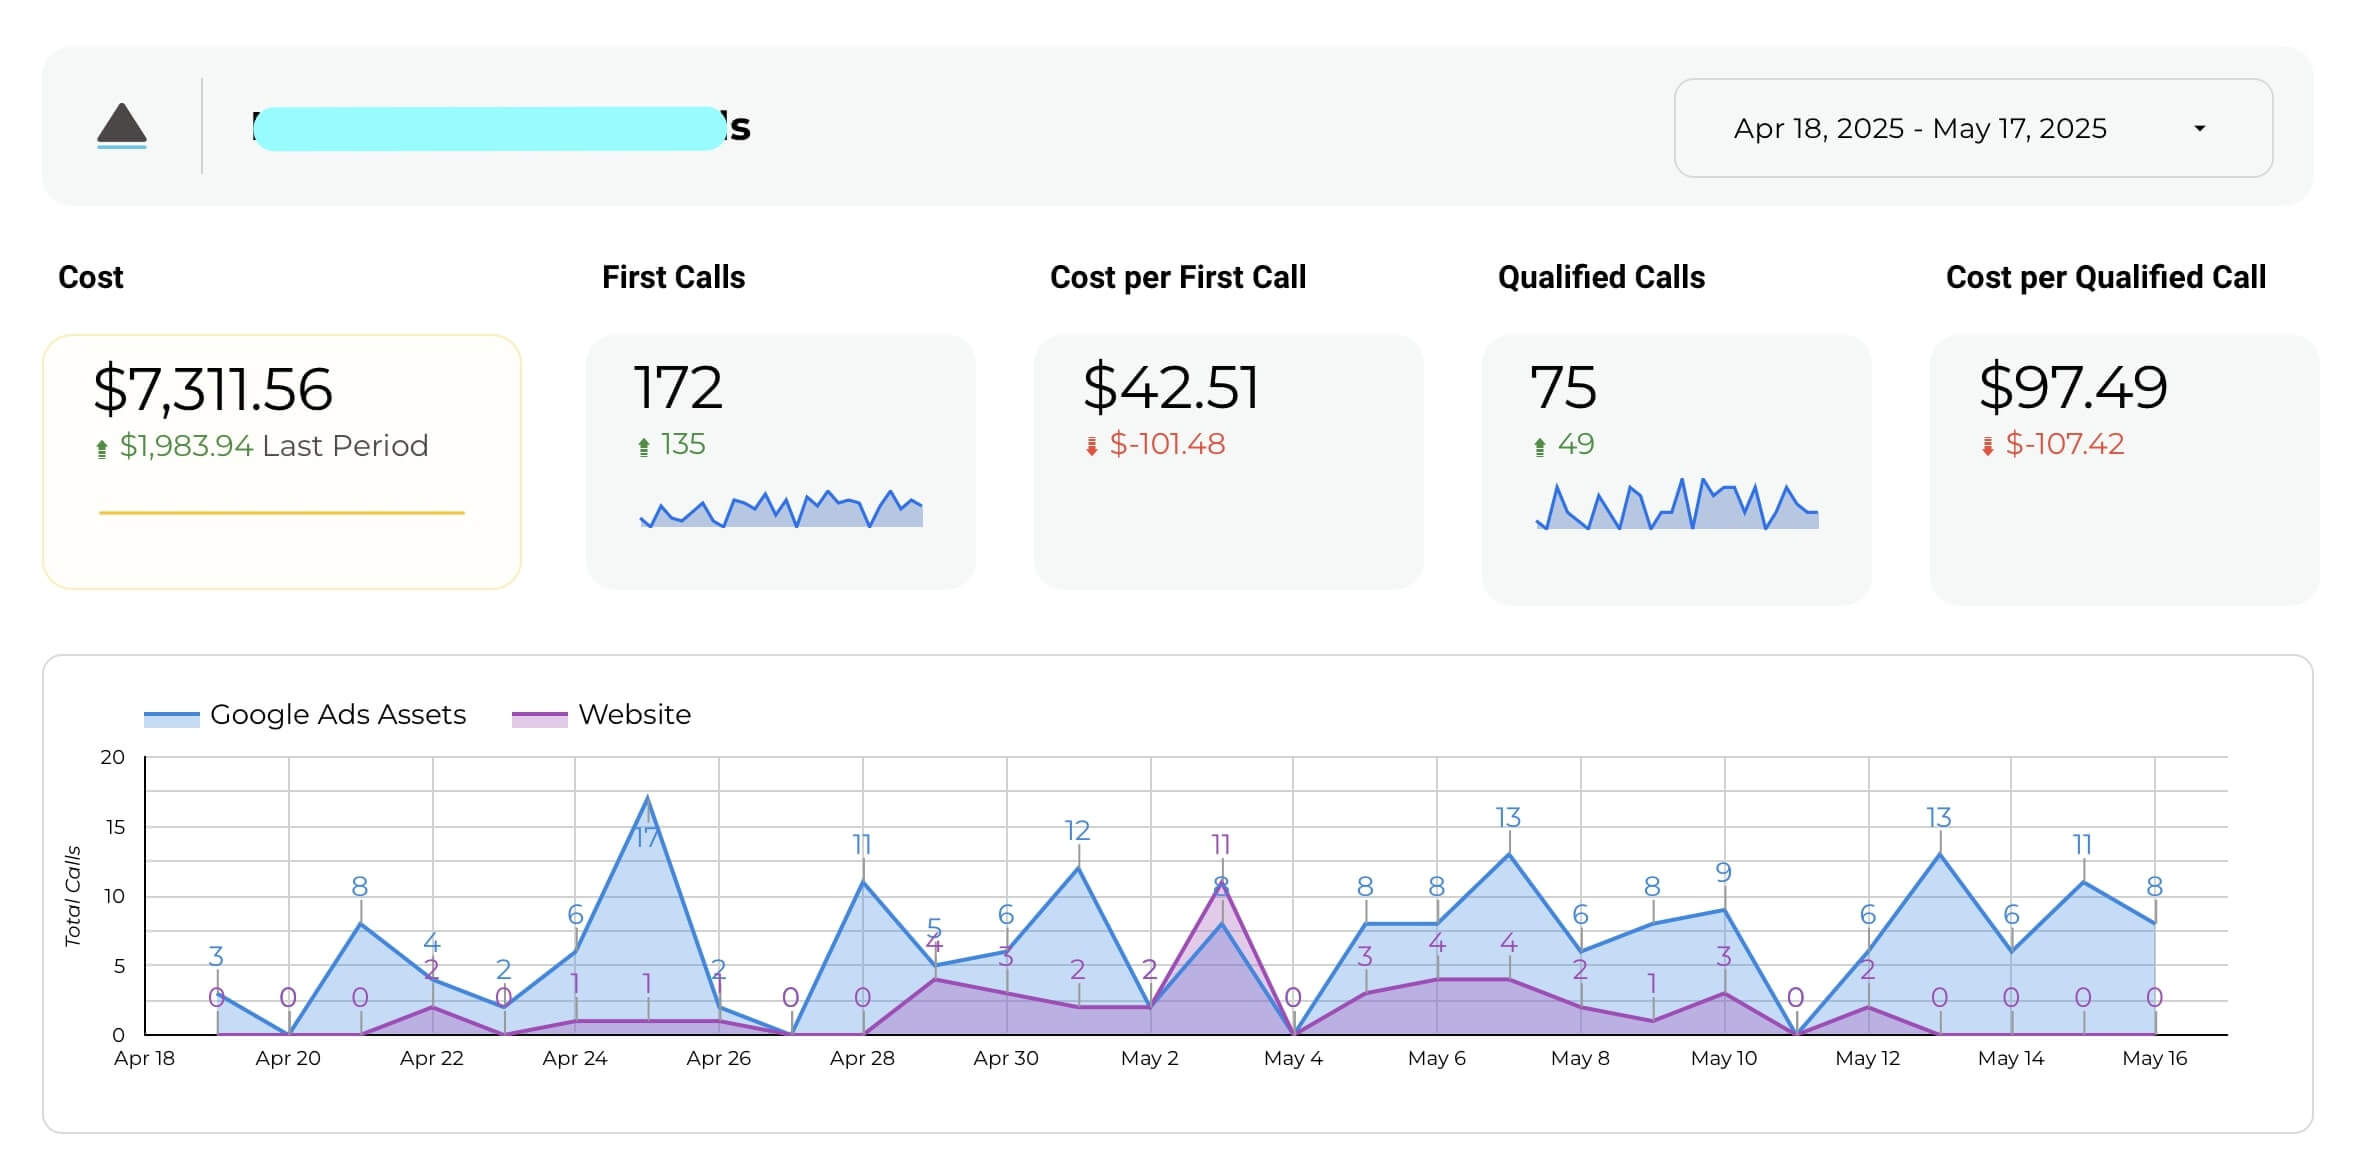
Task: Click the $97.49 Cost per Qualified Call card
Action: 2124,470
